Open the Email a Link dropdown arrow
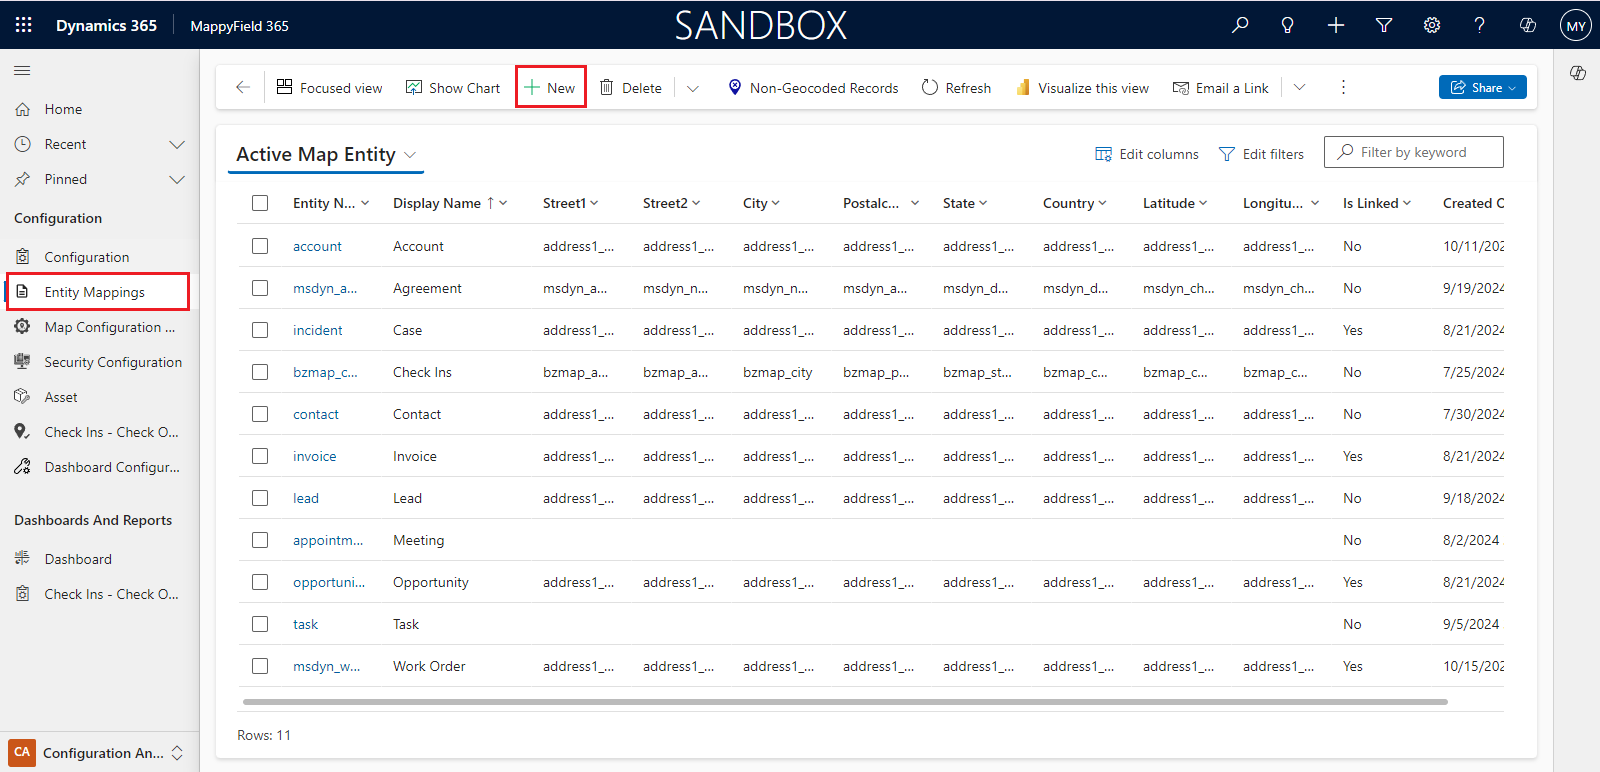The image size is (1600, 772). 1299,88
